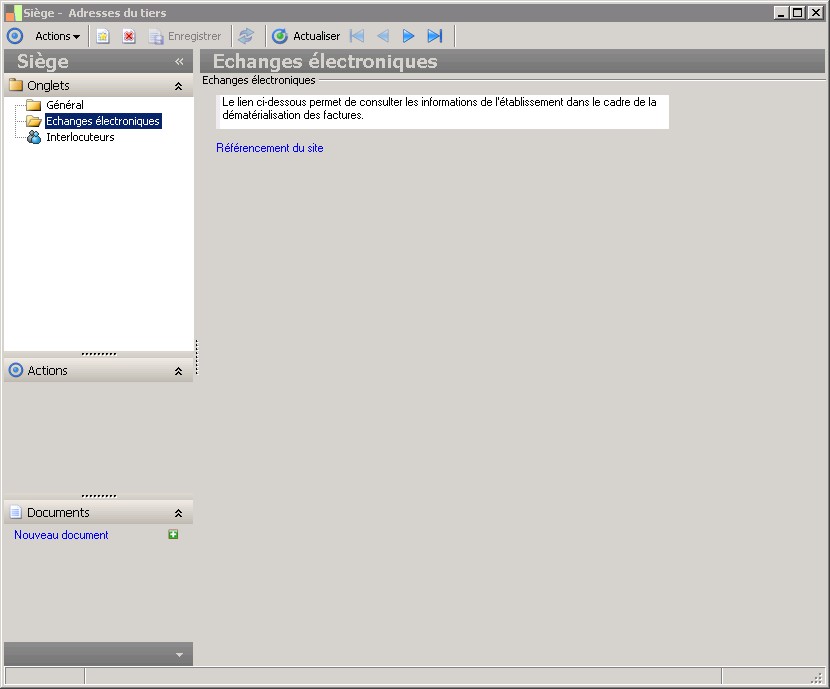Click the Onglets section folder icon

click(x=16, y=85)
